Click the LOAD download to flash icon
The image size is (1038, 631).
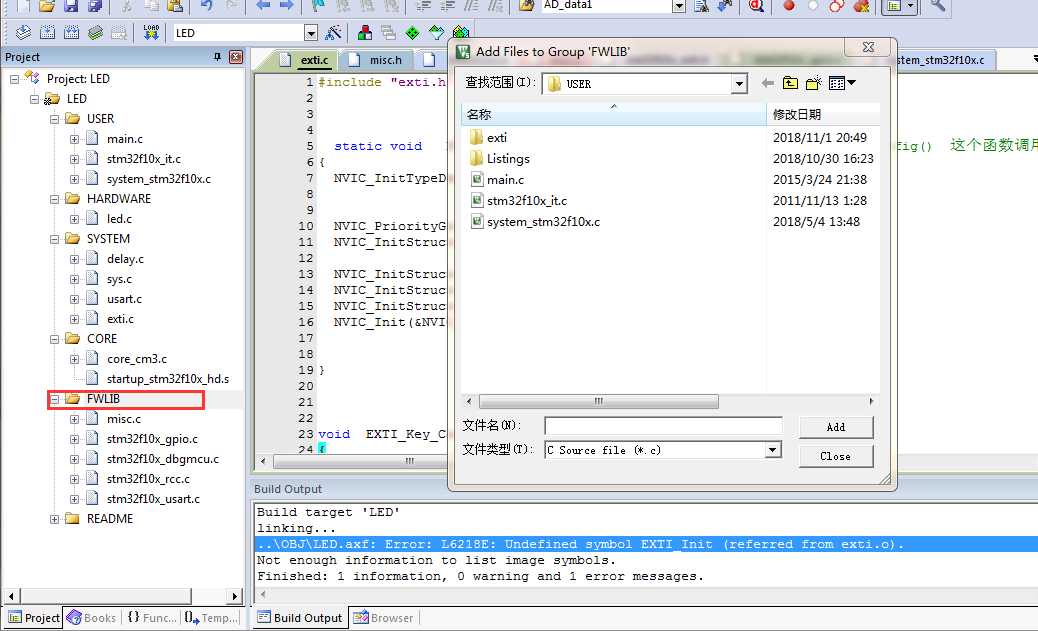tap(151, 32)
